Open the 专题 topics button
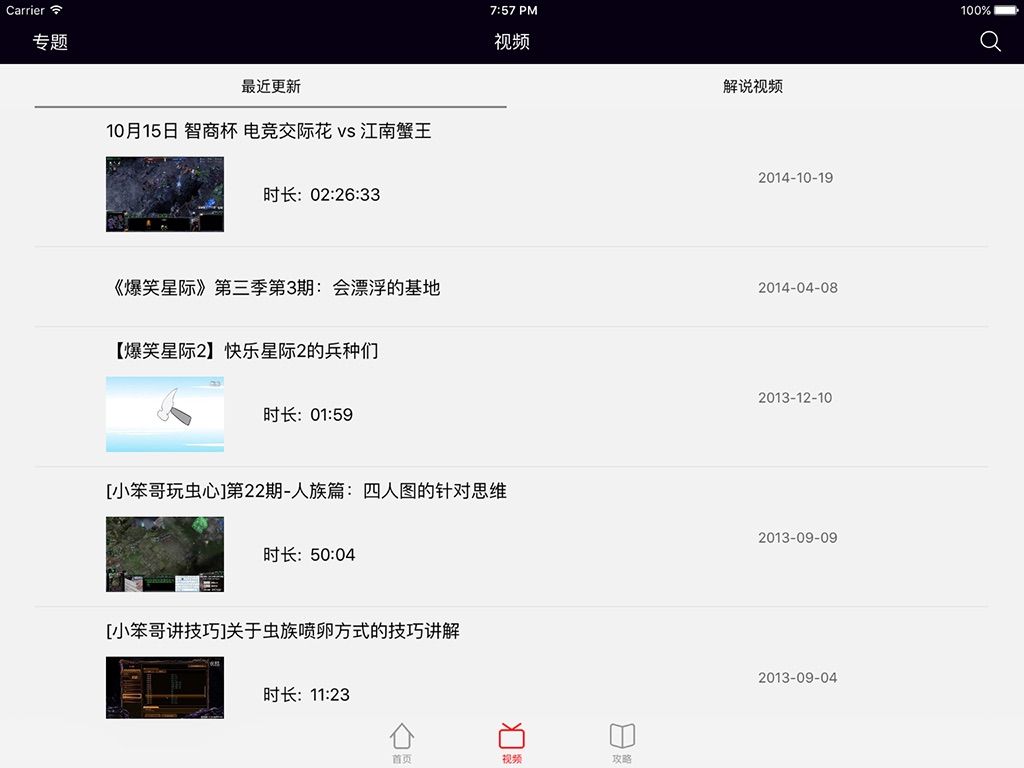1024x768 pixels. pos(50,42)
